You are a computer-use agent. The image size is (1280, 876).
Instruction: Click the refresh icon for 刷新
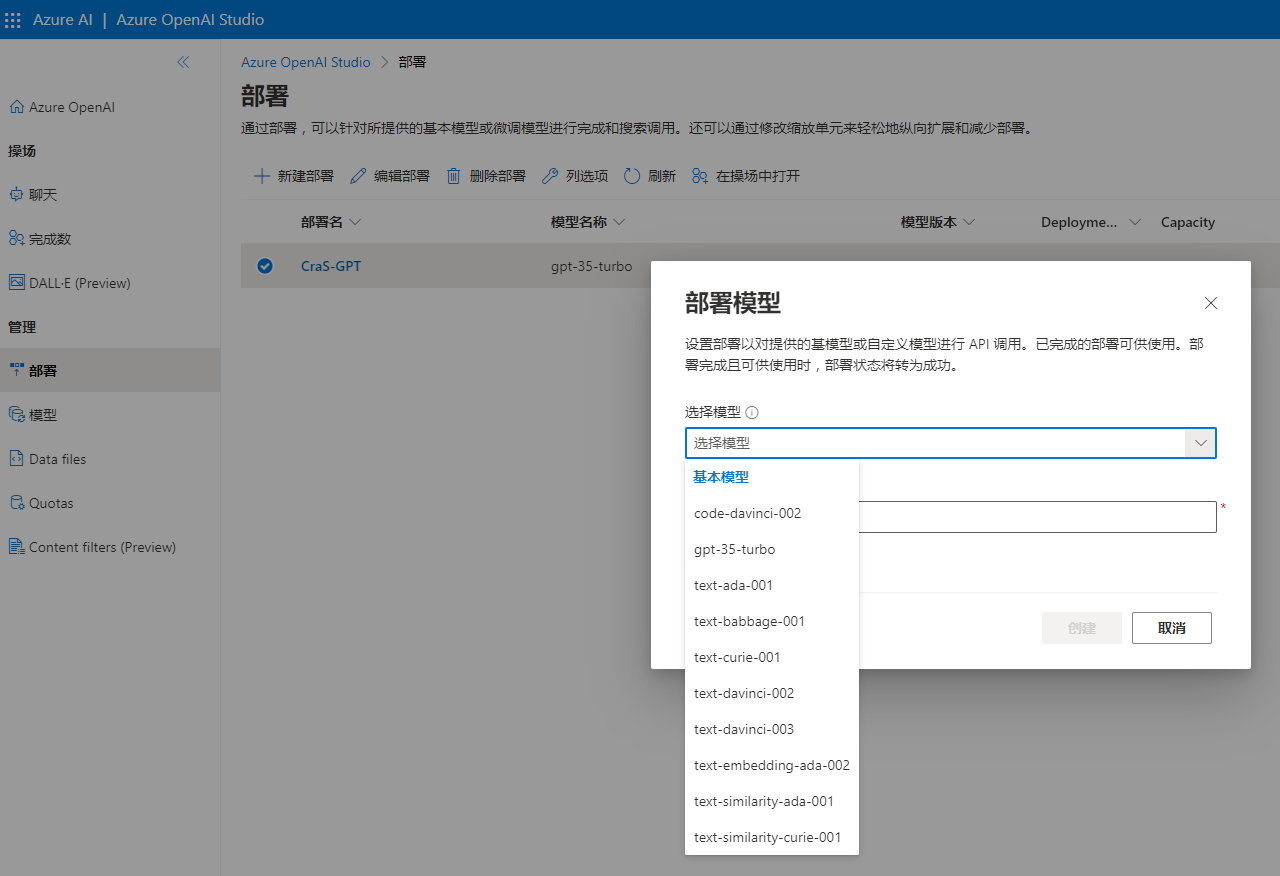coord(632,176)
